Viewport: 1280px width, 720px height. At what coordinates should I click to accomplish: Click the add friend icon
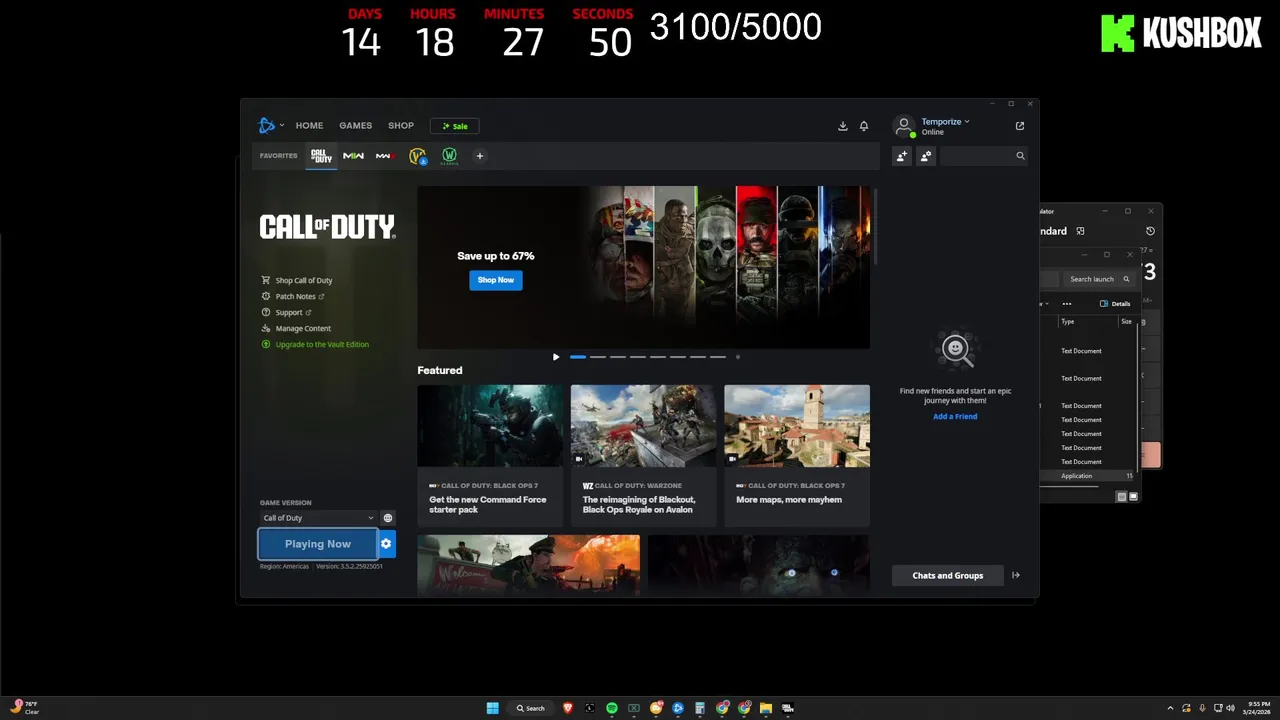point(902,156)
